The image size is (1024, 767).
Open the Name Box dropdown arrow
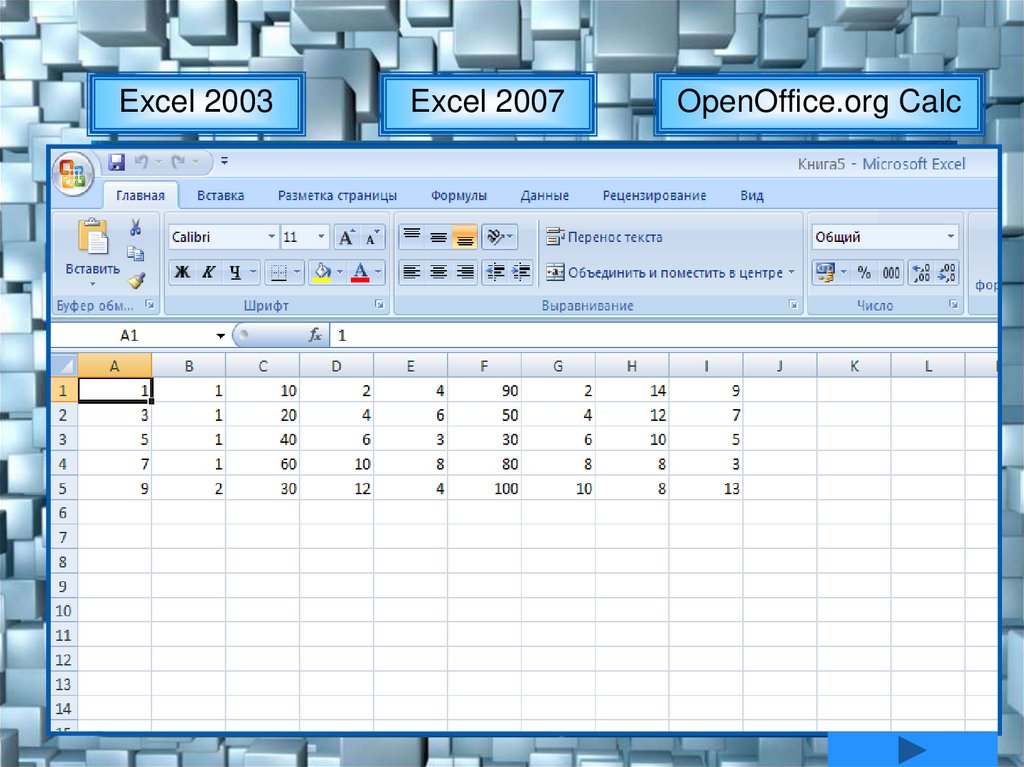click(x=221, y=336)
